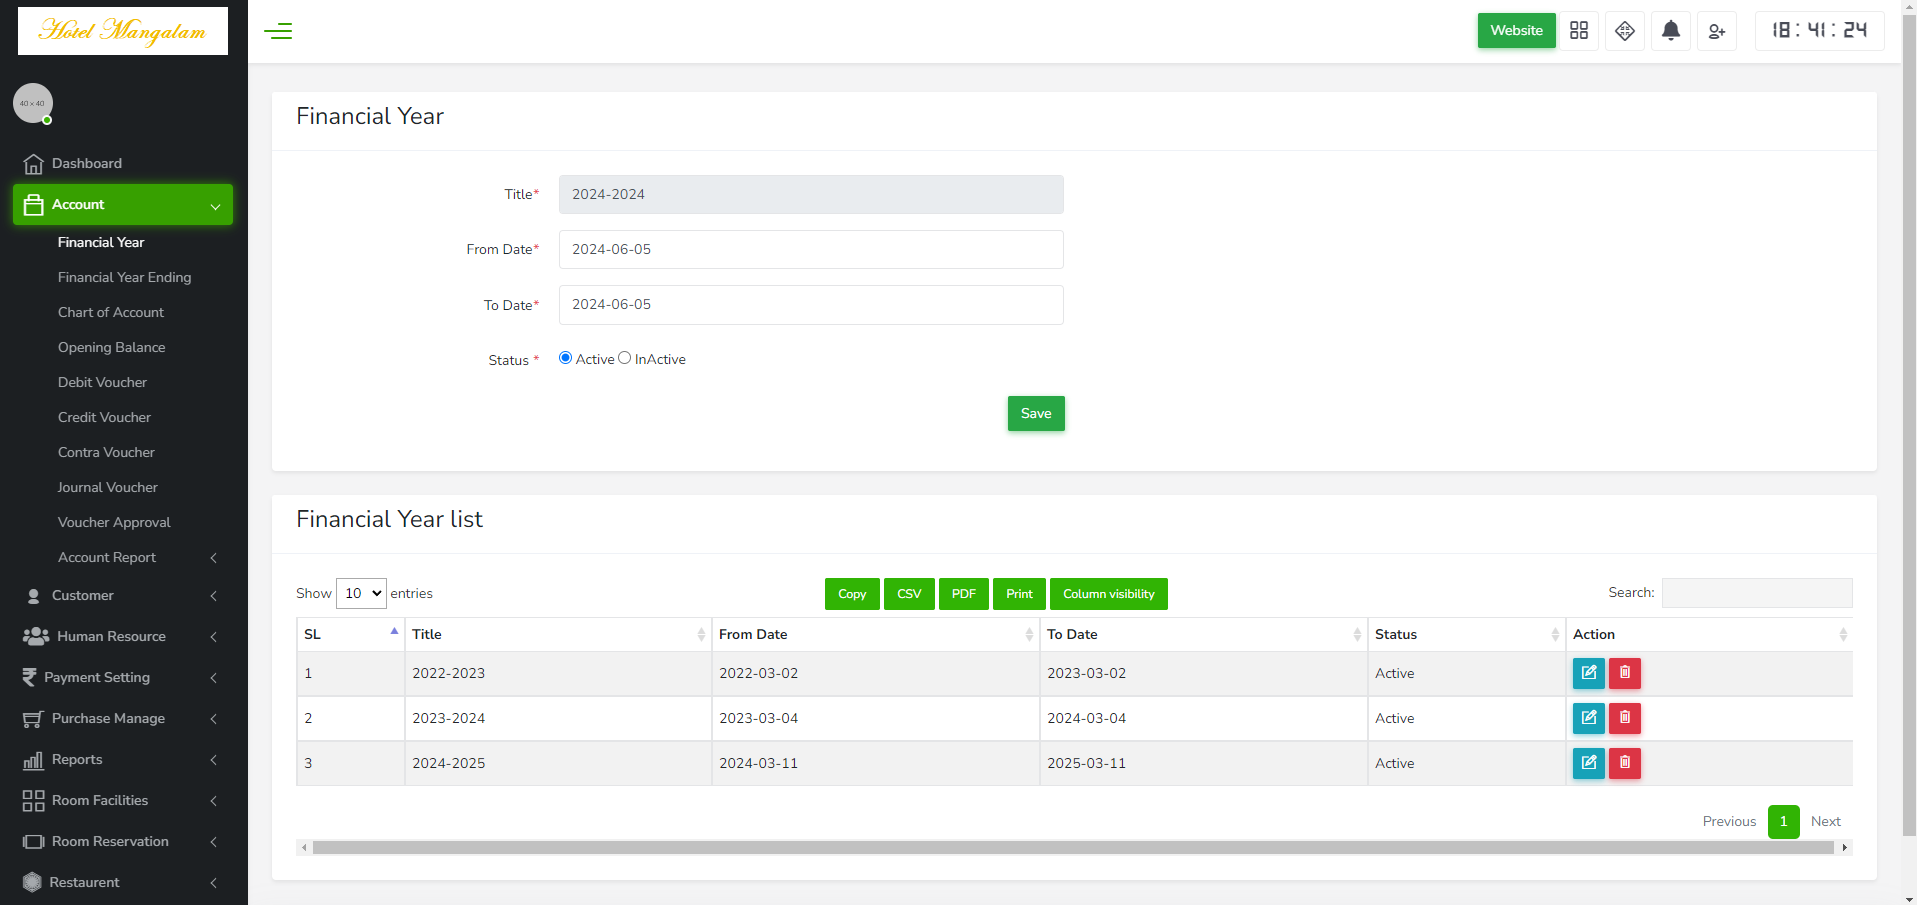Open the Show entries count dropdown

pos(361,593)
